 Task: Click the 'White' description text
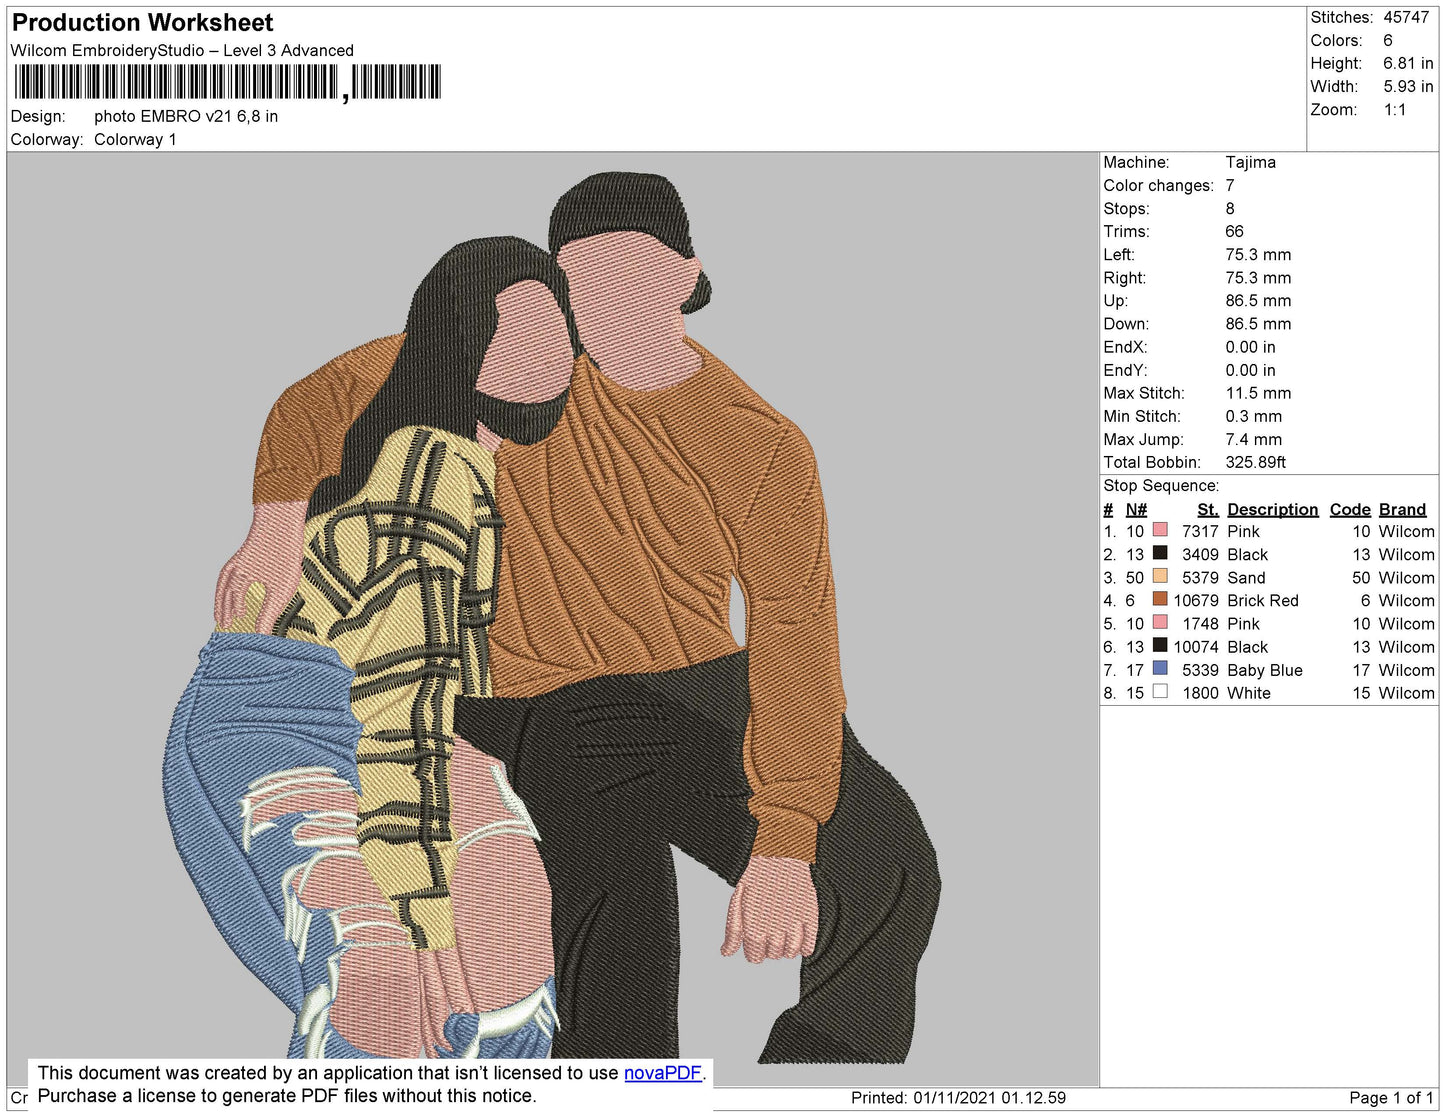(1248, 693)
